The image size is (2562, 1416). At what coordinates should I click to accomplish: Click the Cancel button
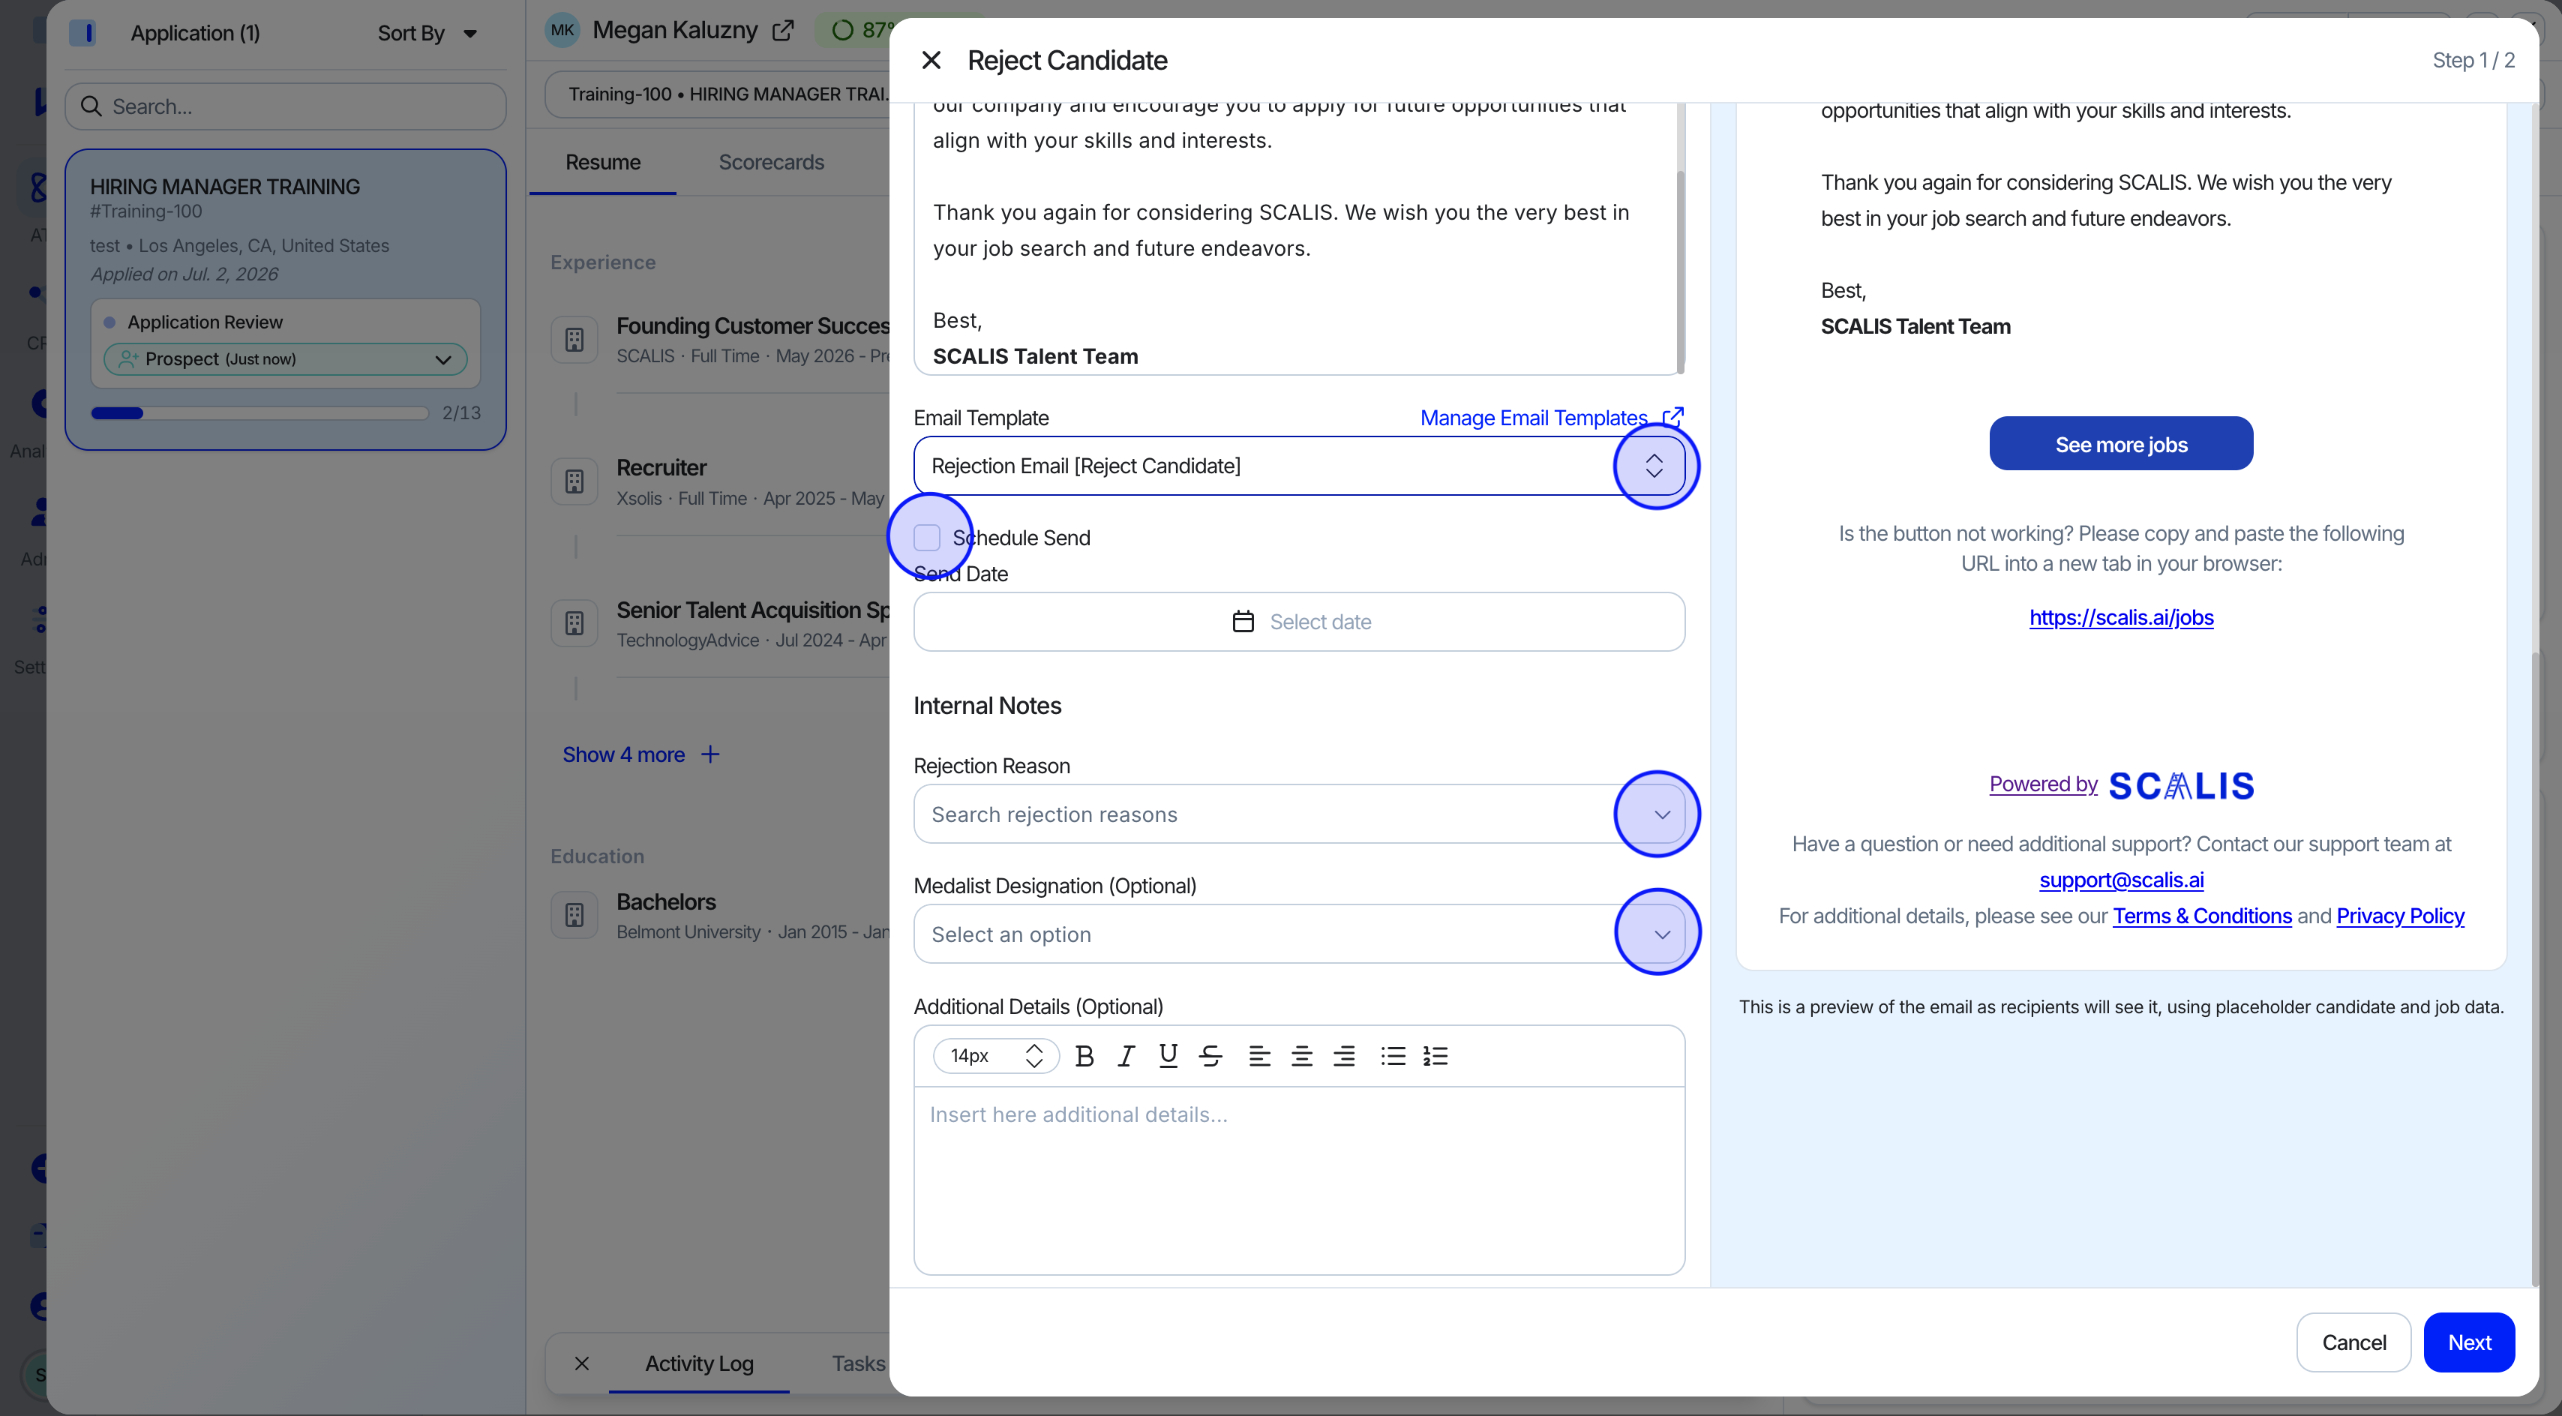click(2353, 1342)
